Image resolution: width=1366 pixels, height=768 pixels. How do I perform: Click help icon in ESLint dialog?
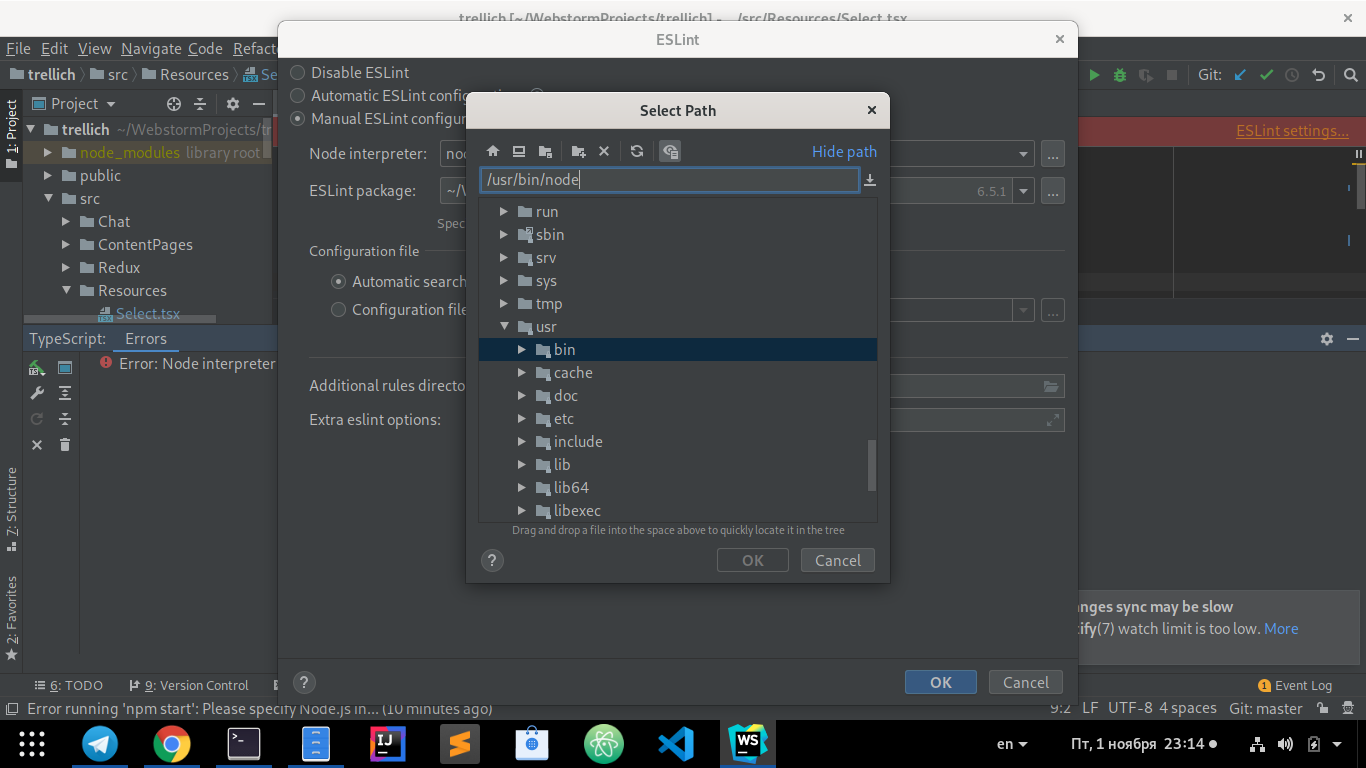click(304, 682)
